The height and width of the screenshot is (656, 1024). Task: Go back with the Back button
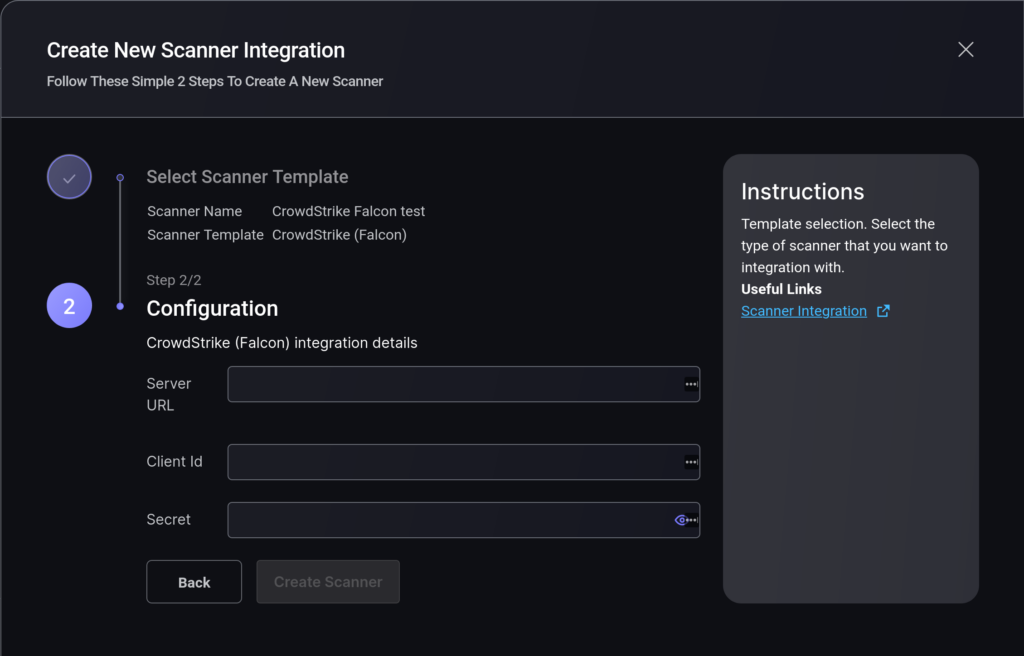[194, 582]
